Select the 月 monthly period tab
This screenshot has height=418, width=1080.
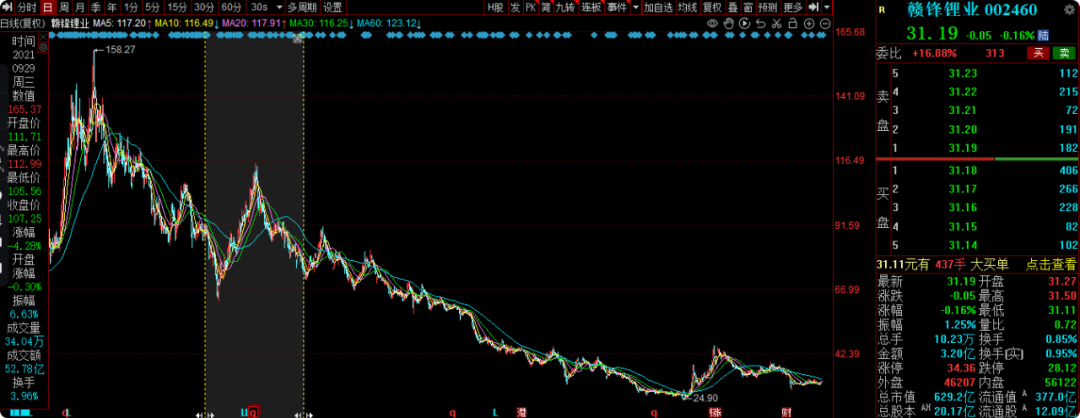(x=80, y=8)
